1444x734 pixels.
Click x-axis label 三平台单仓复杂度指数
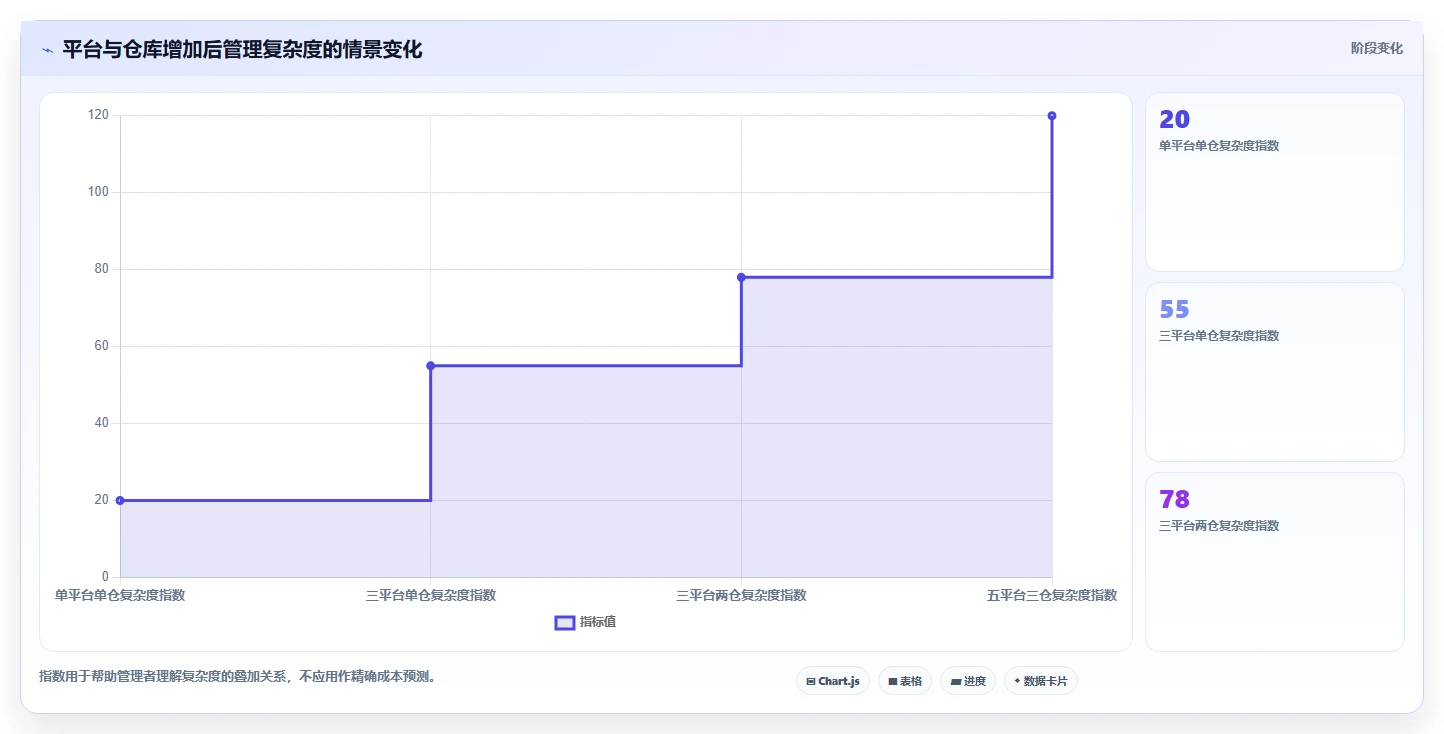pyautogui.click(x=431, y=595)
